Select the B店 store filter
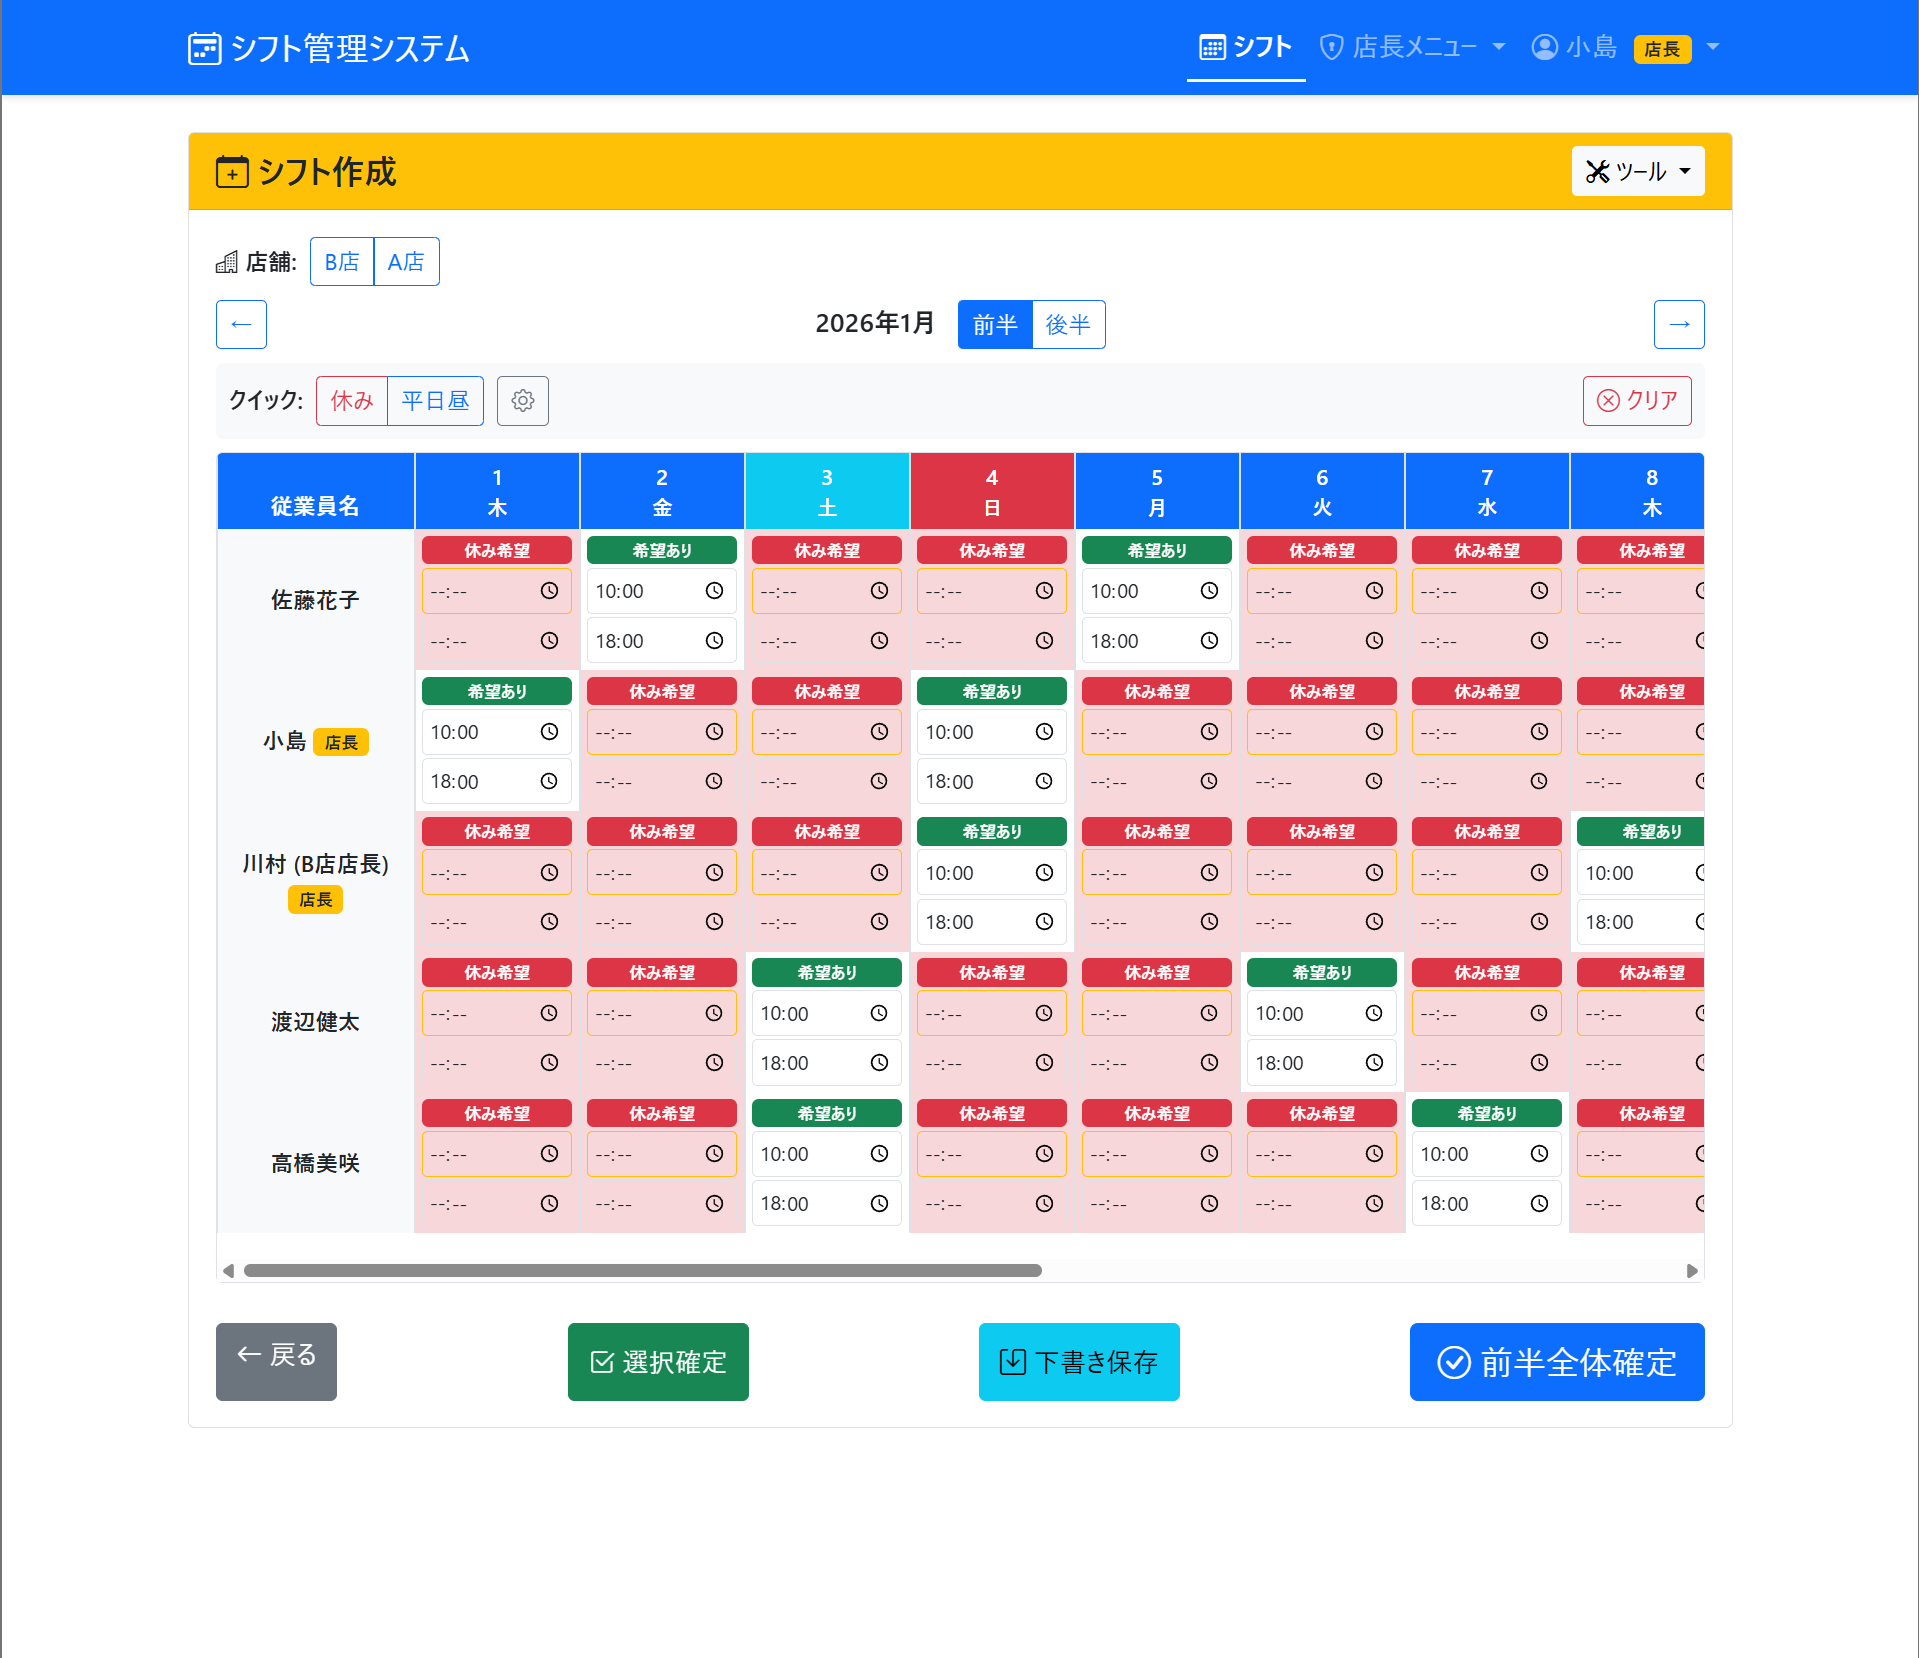 point(342,262)
